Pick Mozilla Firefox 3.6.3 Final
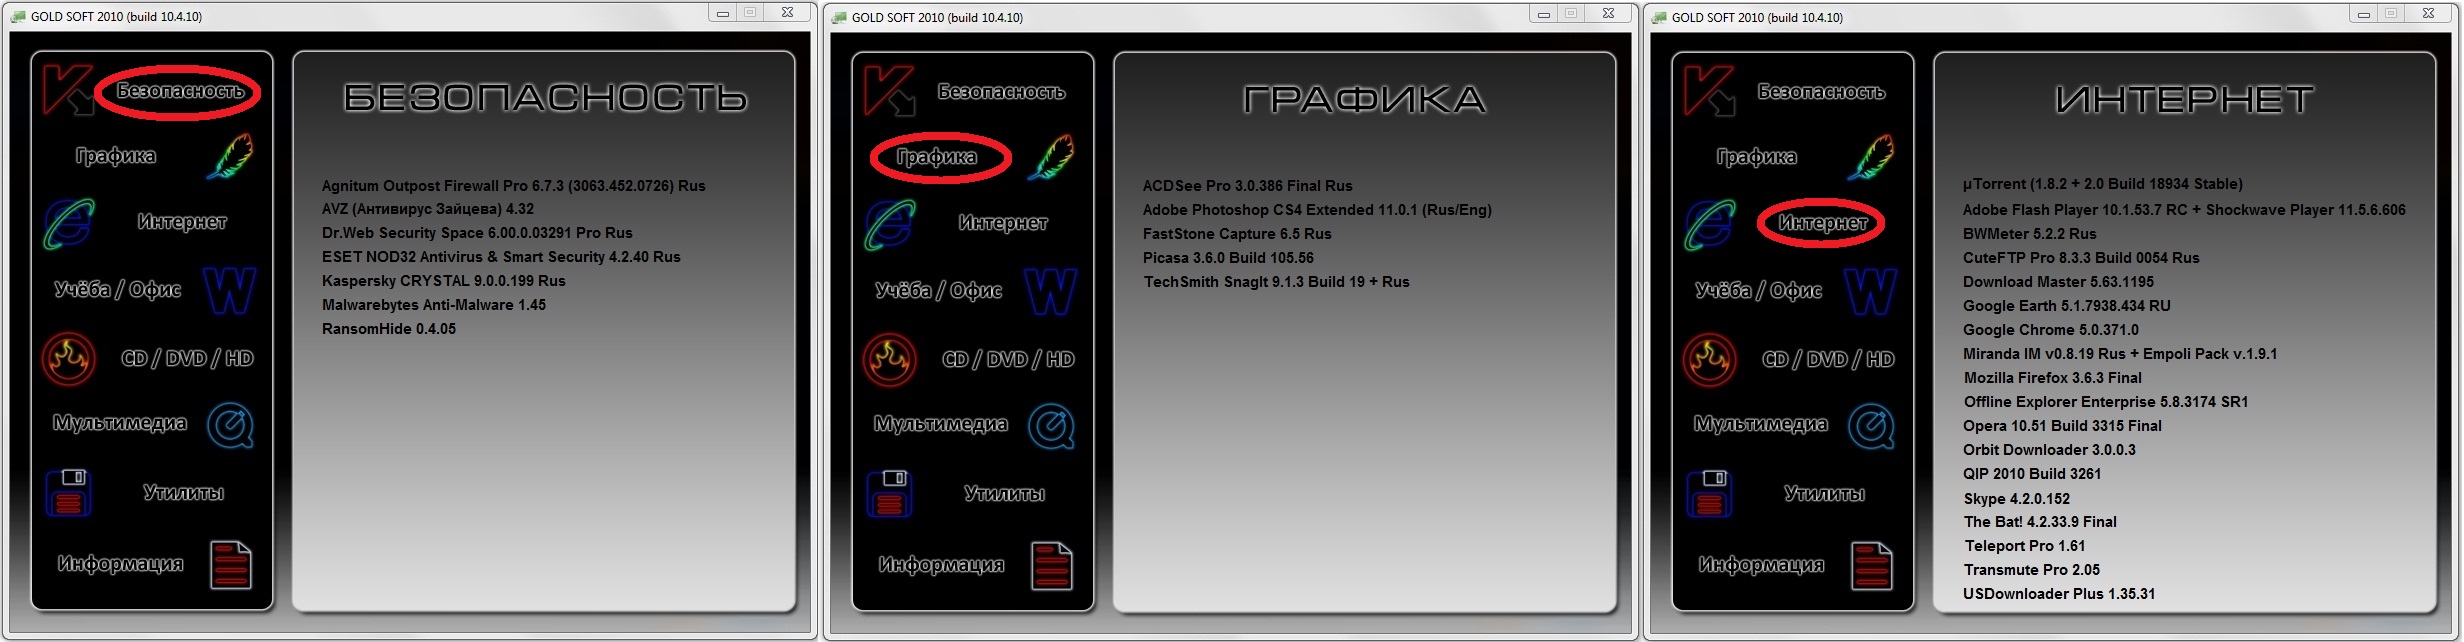This screenshot has width=2464, height=642. 2053,378
